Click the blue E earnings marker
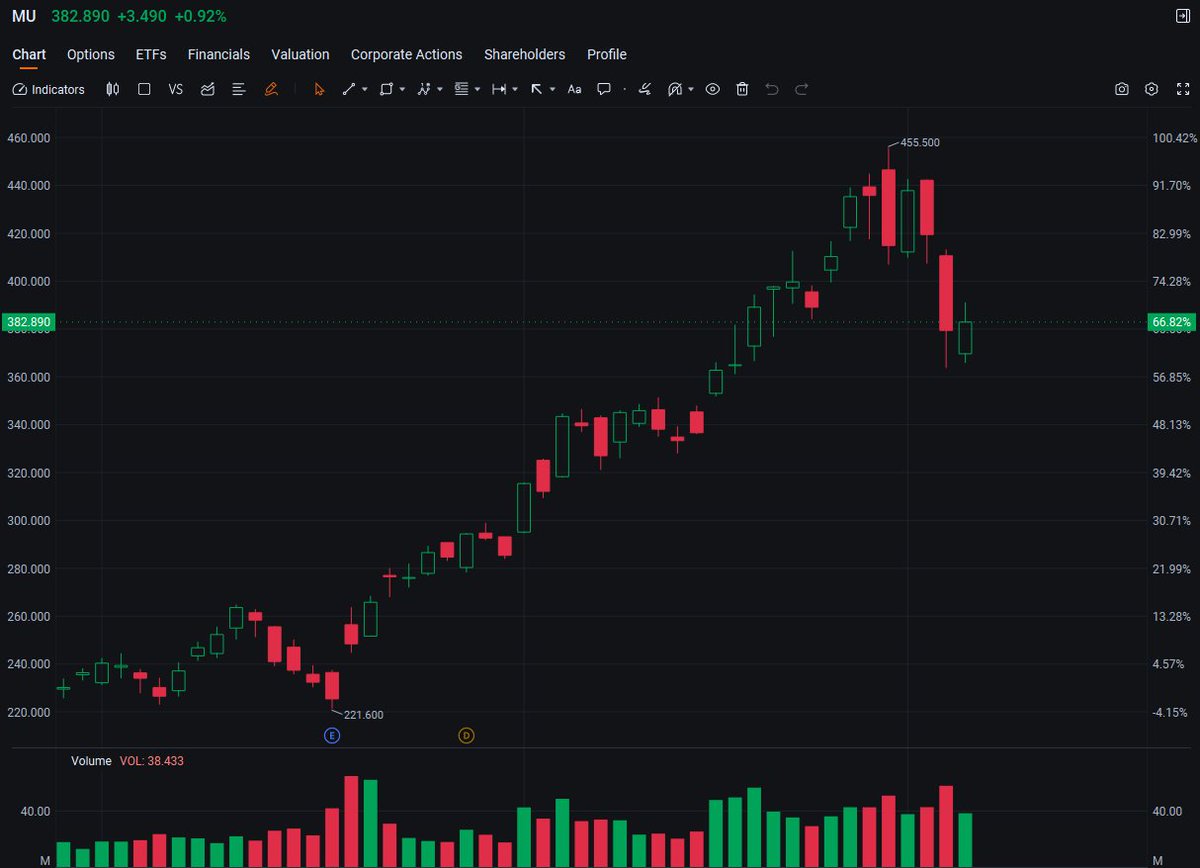This screenshot has width=1200, height=868. pos(332,736)
